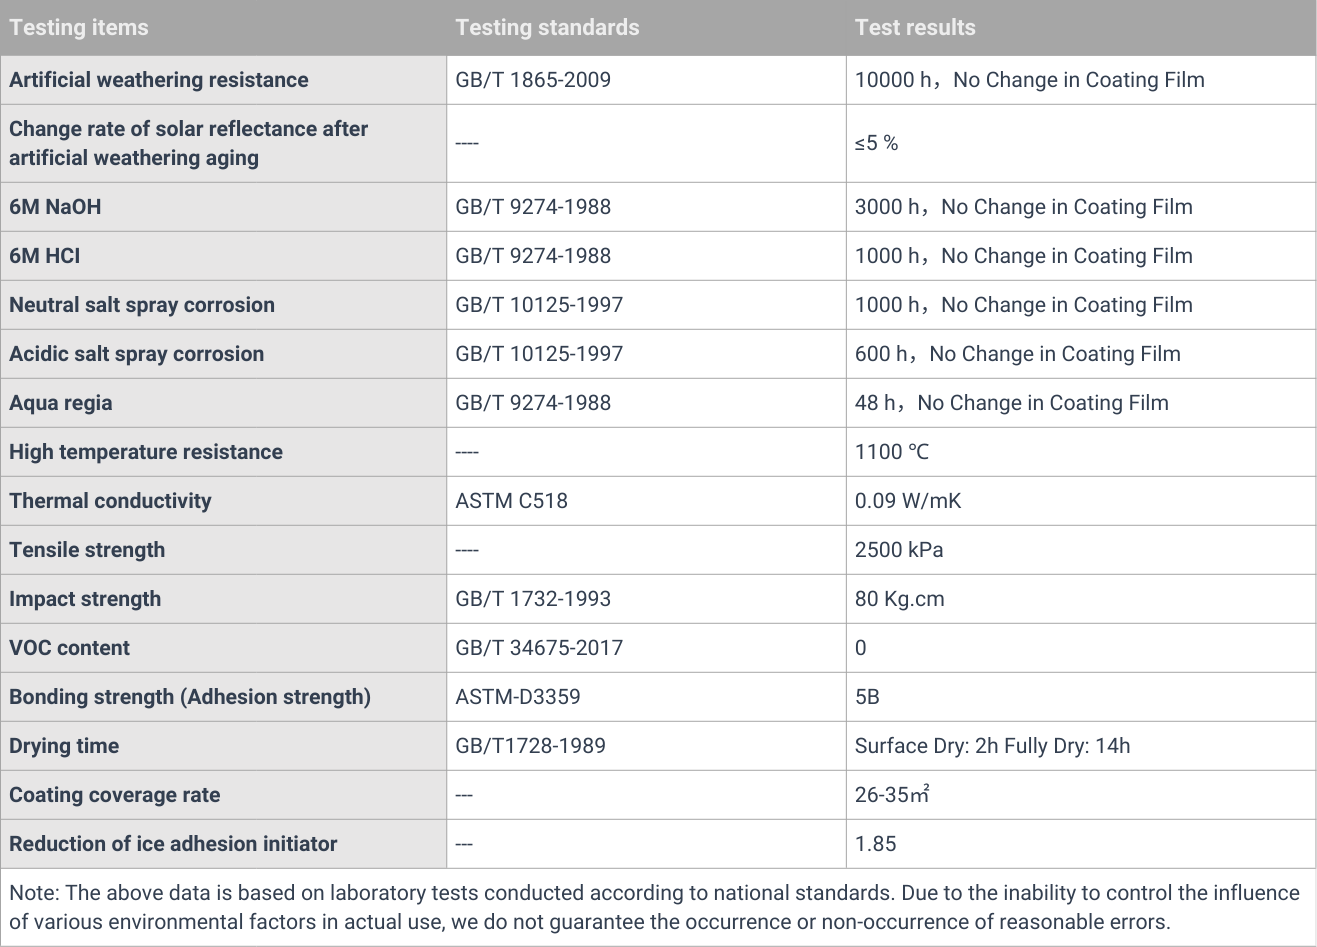Image resolution: width=1317 pixels, height=947 pixels.
Task: Click the "Aqua regia" row label
Action: (61, 403)
